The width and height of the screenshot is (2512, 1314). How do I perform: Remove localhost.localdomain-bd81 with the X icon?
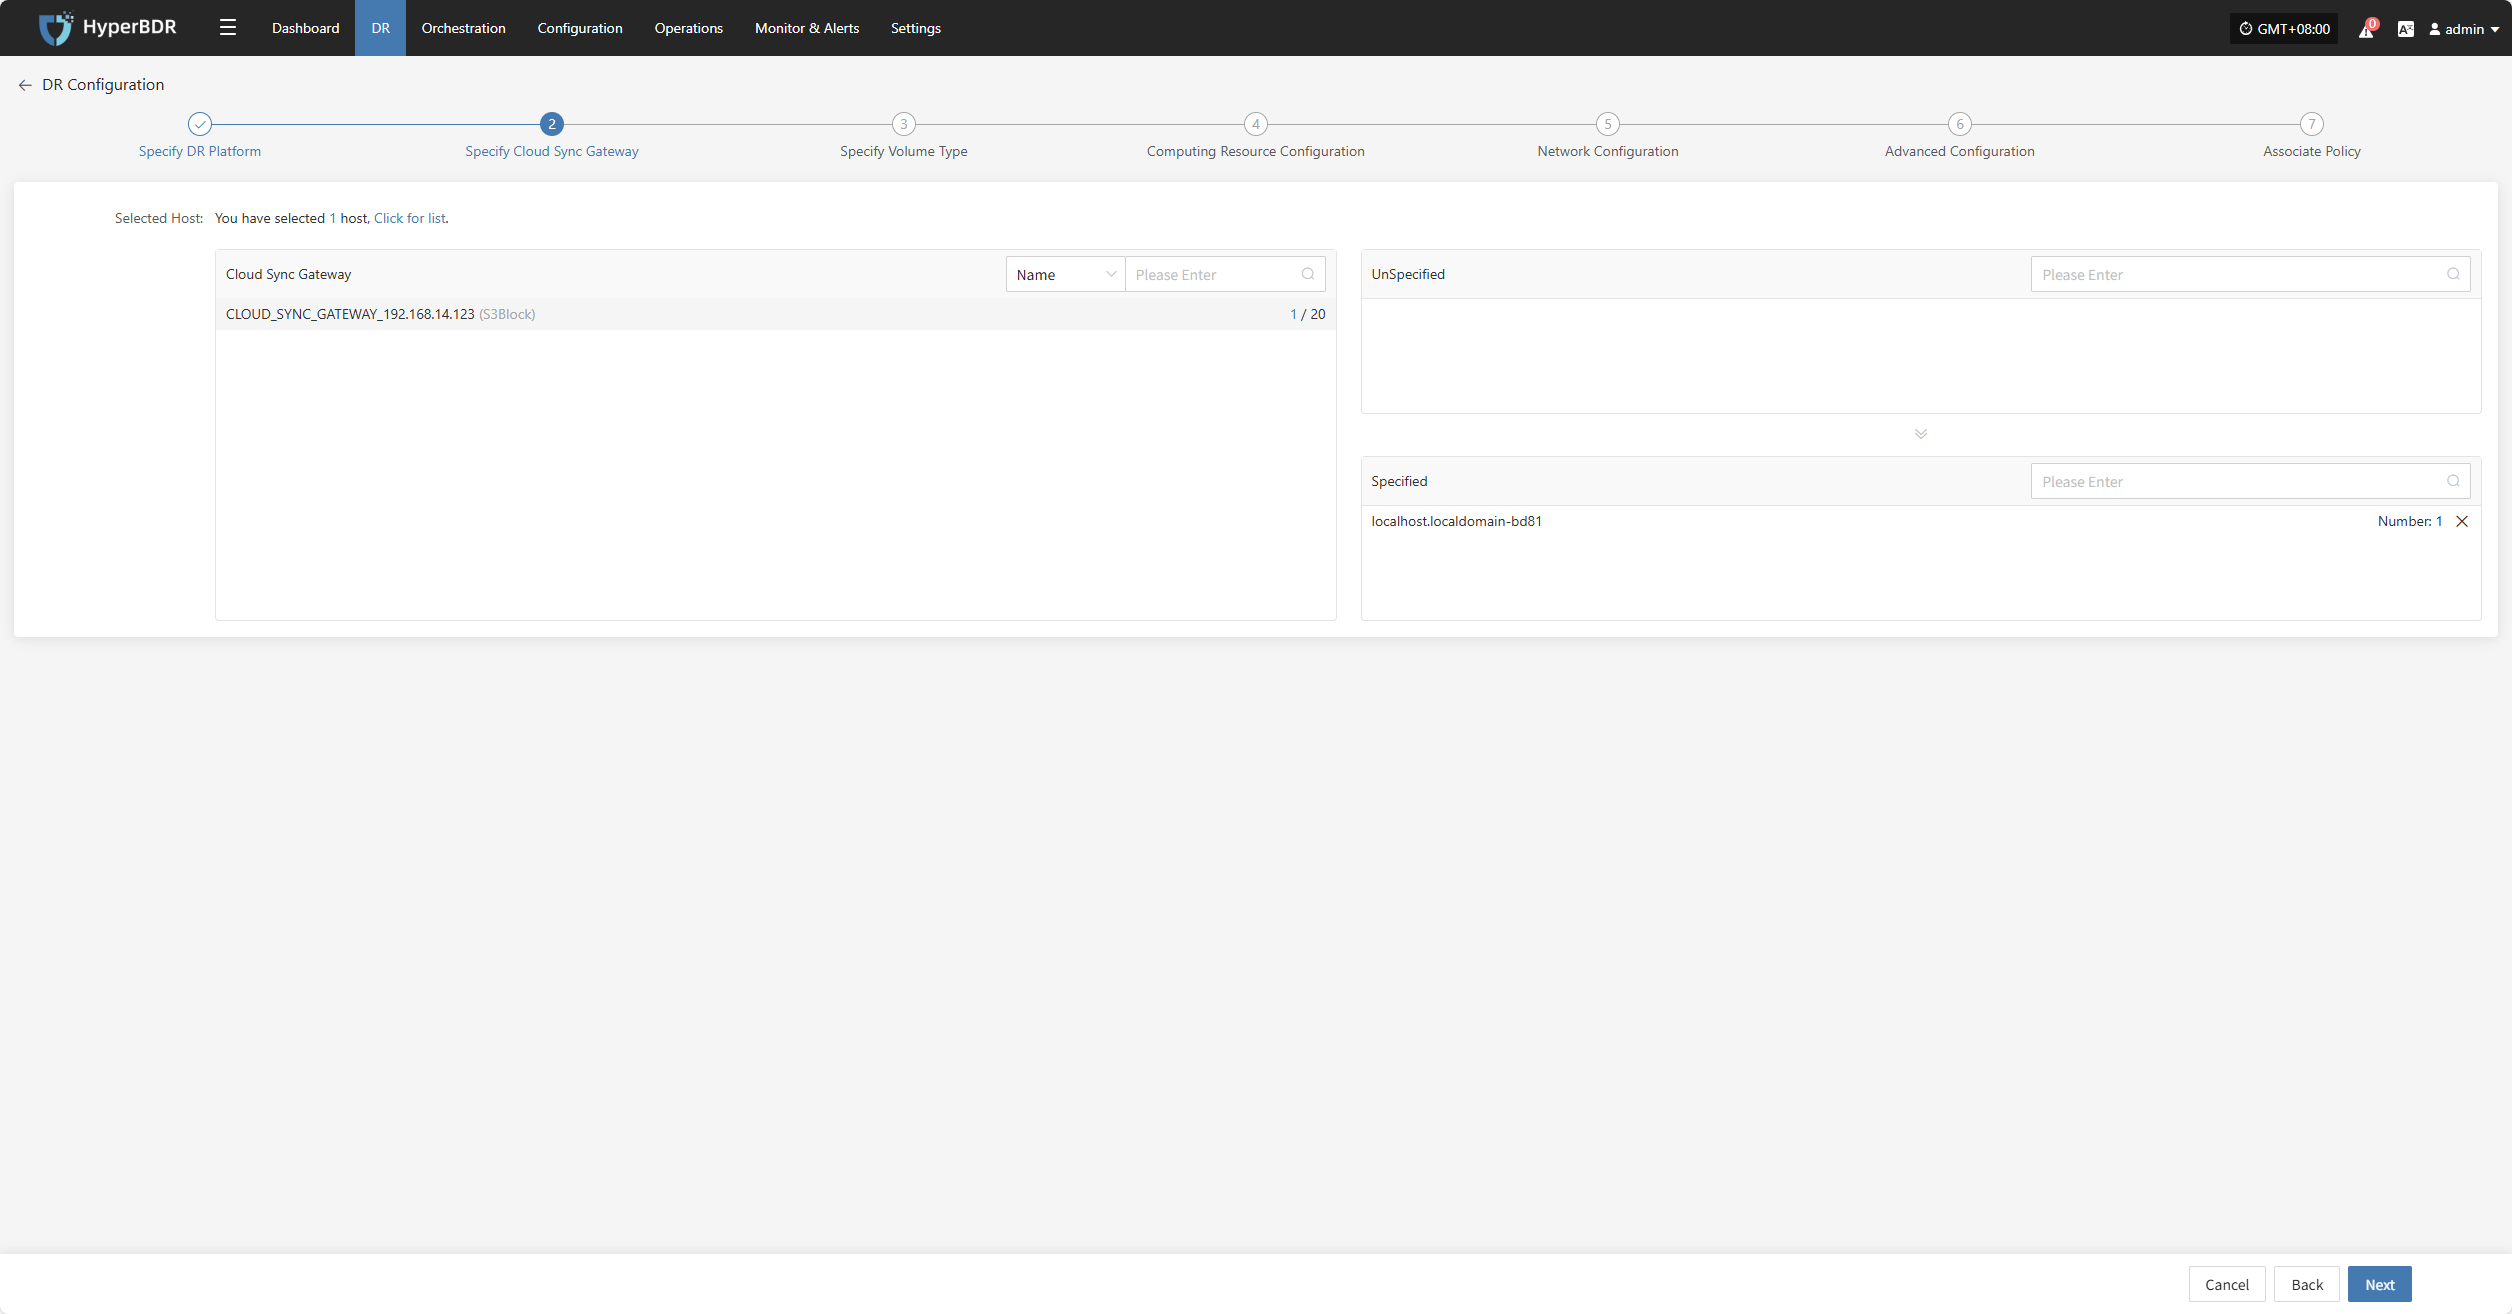pos(2462,521)
